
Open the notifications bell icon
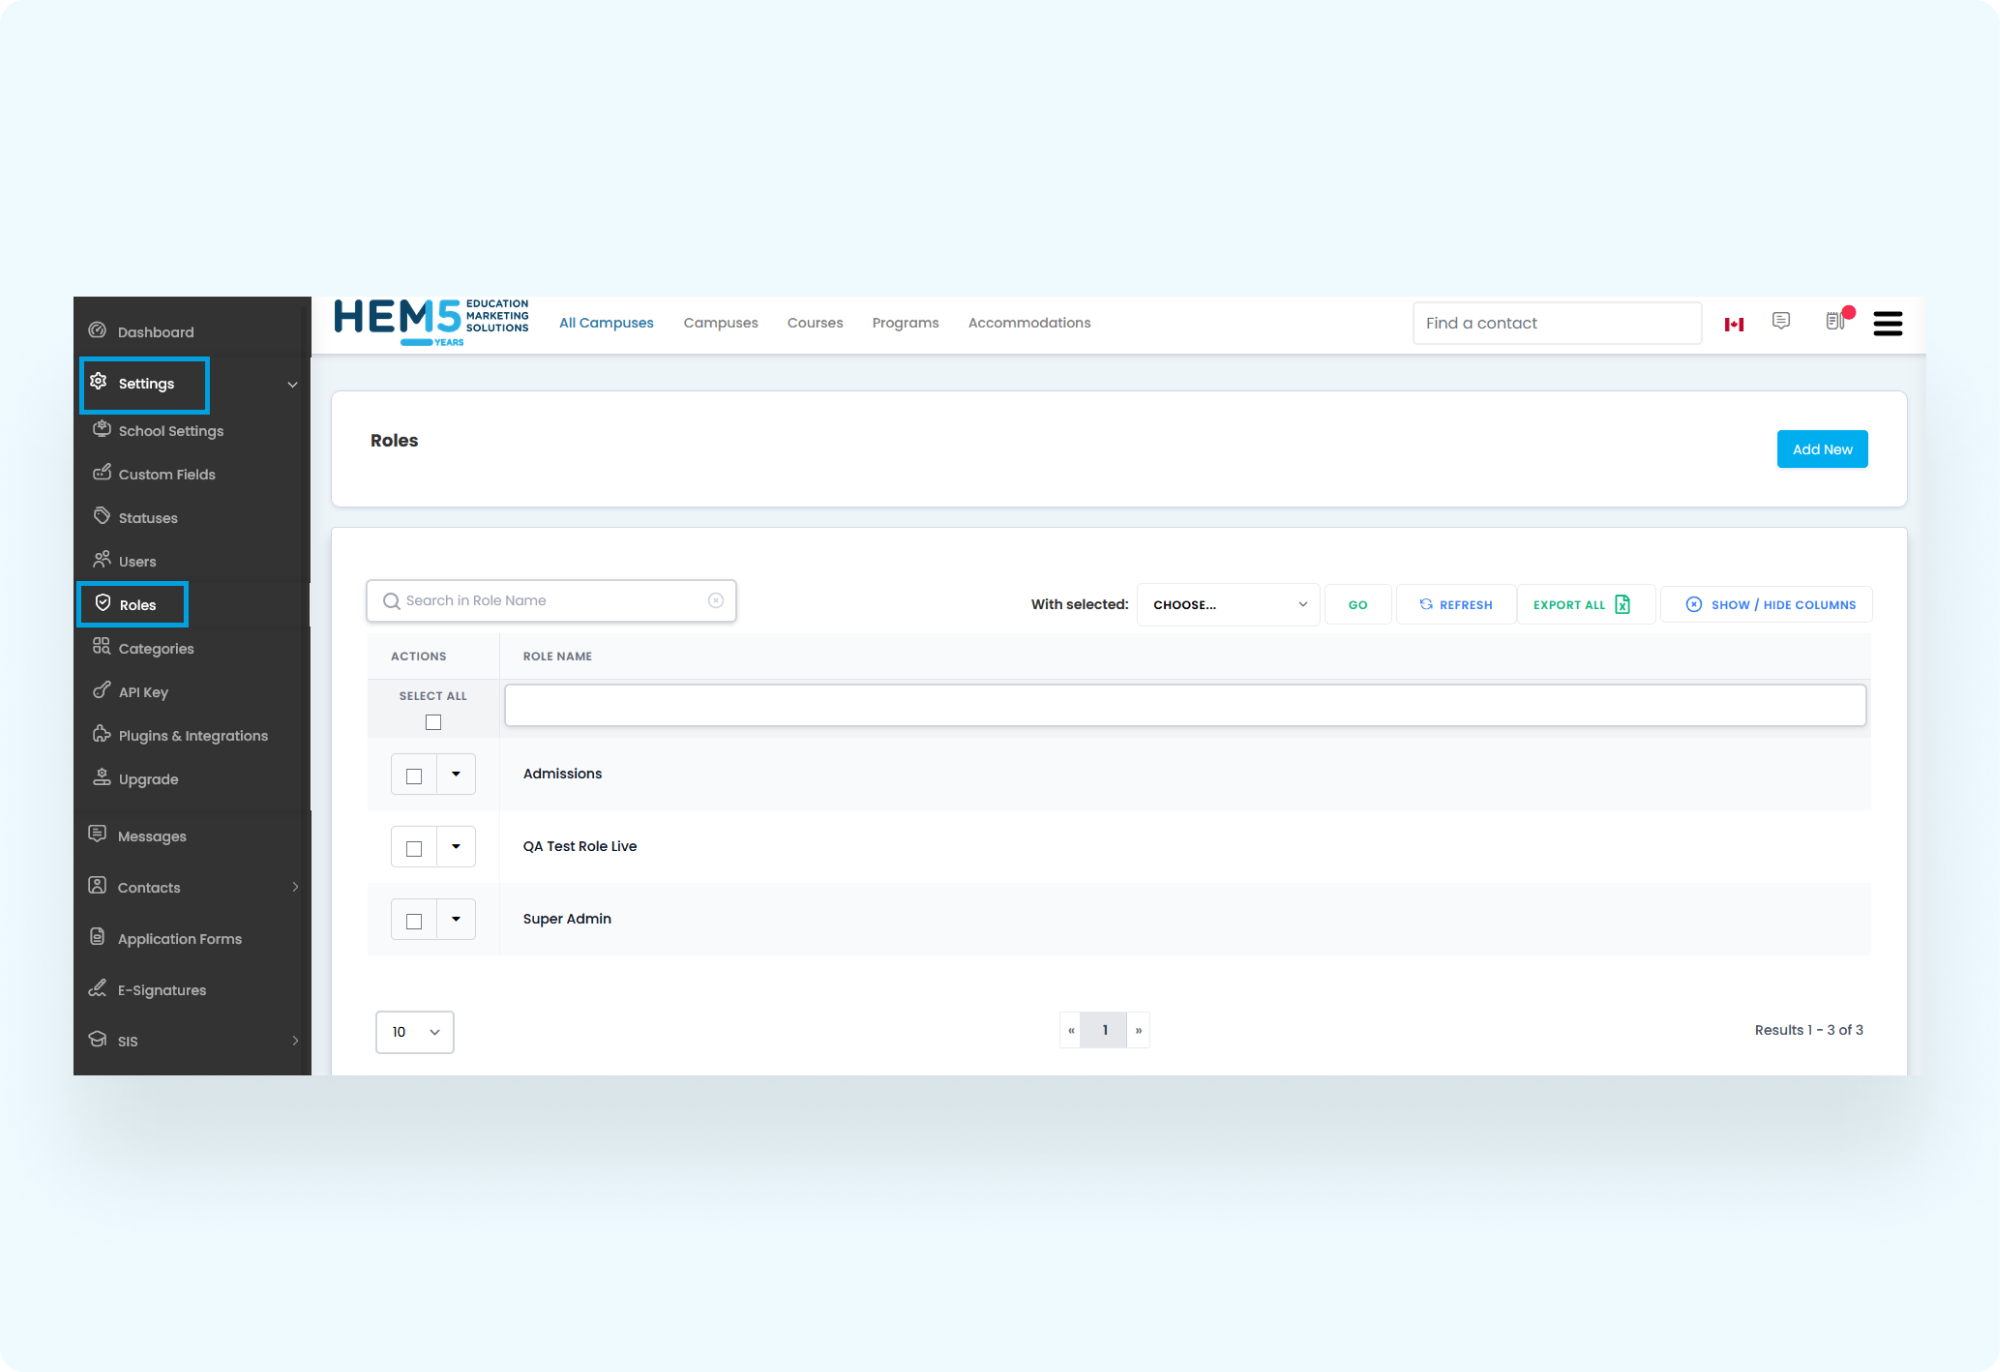point(1835,322)
